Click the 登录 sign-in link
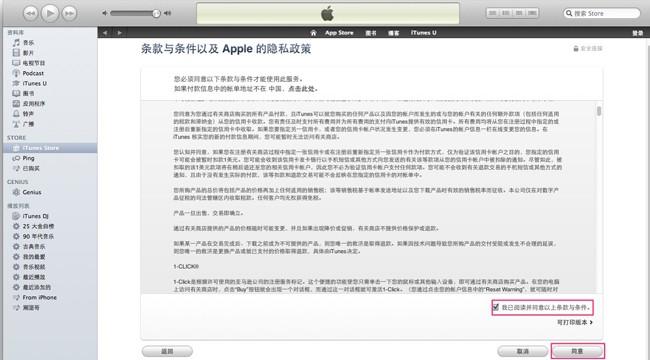The image size is (650, 360). coord(638,33)
